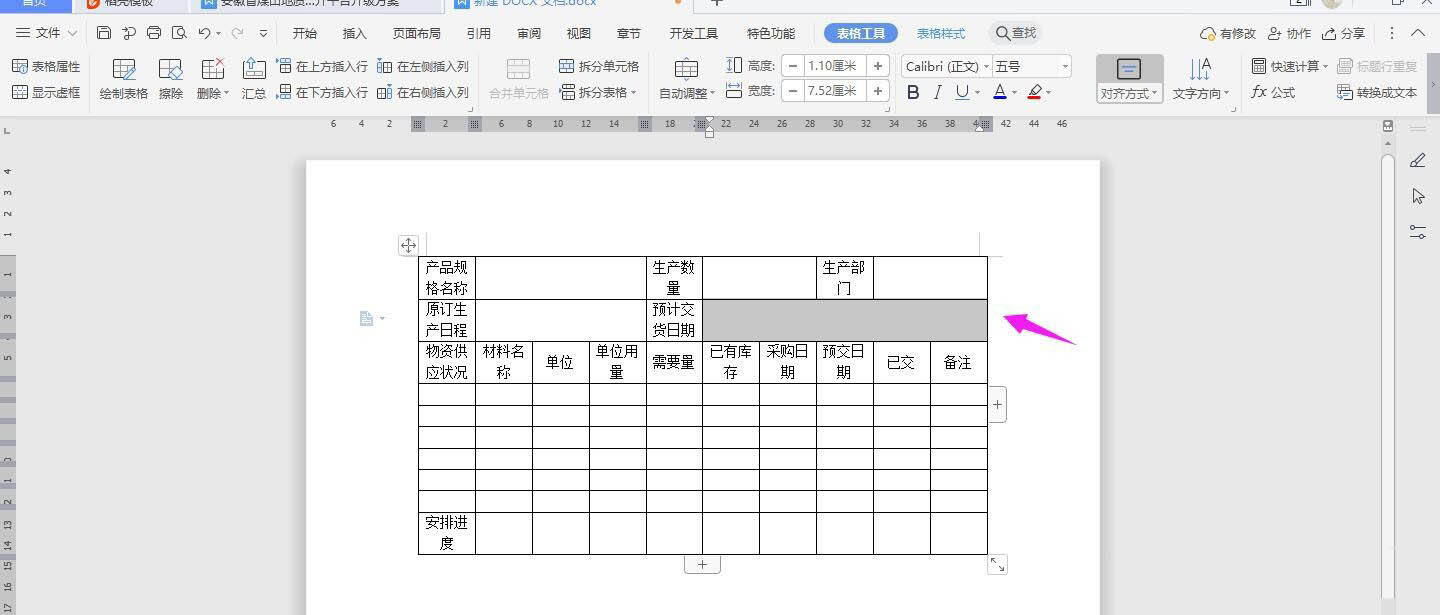Increase row height with plus button
Viewport: 1440px width, 615px height.
pos(878,65)
